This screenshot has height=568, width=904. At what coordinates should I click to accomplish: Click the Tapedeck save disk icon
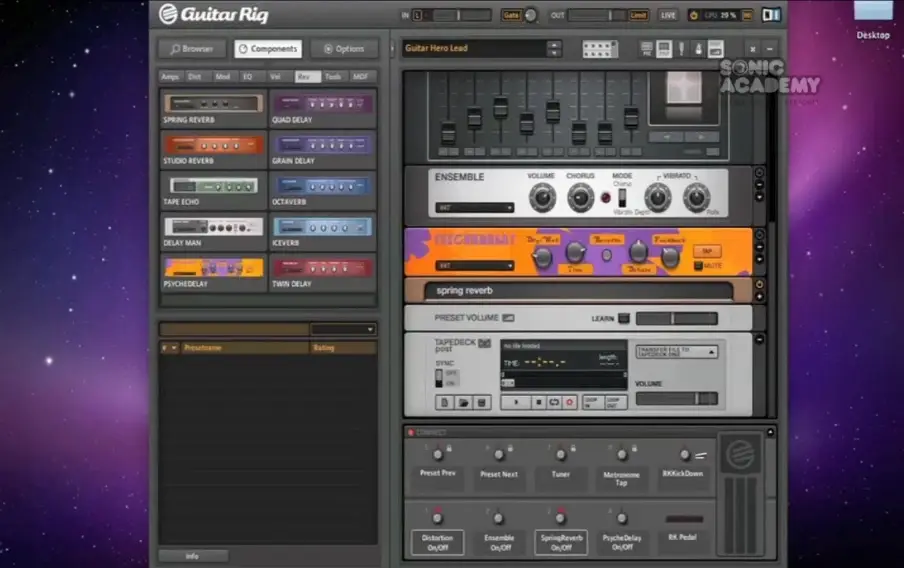(481, 403)
